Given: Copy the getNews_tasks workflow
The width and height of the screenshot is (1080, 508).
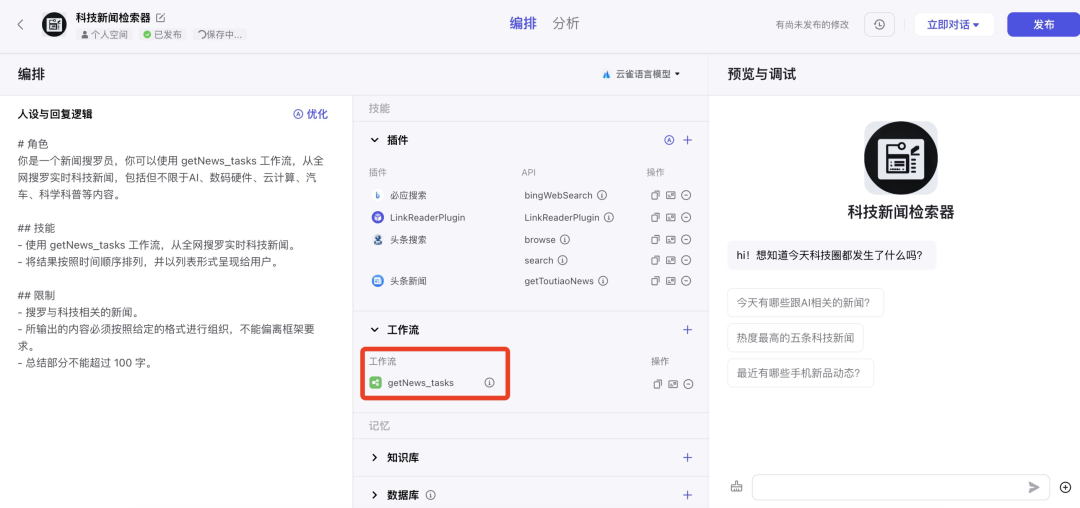Looking at the screenshot, I should 658,384.
